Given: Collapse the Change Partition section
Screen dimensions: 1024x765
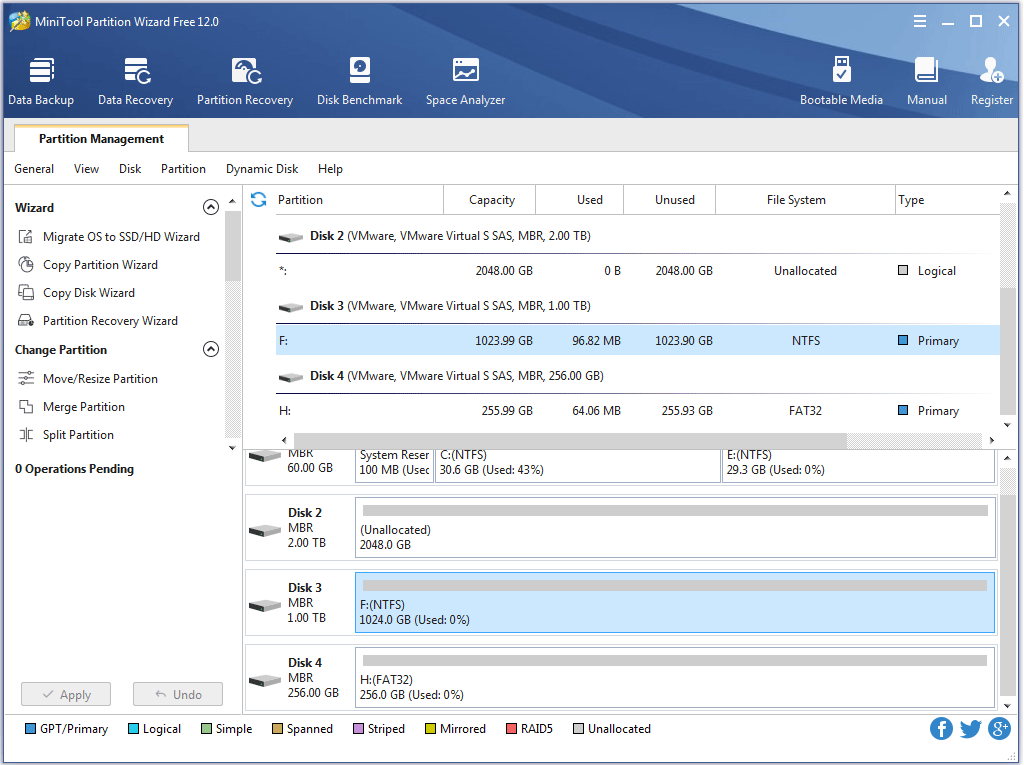Looking at the screenshot, I should click(x=210, y=349).
